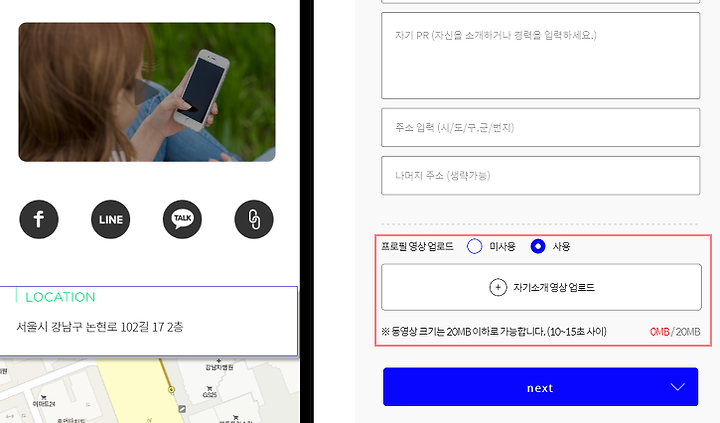Click the 0MB/20MB upload size indicator
Viewport: 720px width, 423px height.
(x=675, y=332)
